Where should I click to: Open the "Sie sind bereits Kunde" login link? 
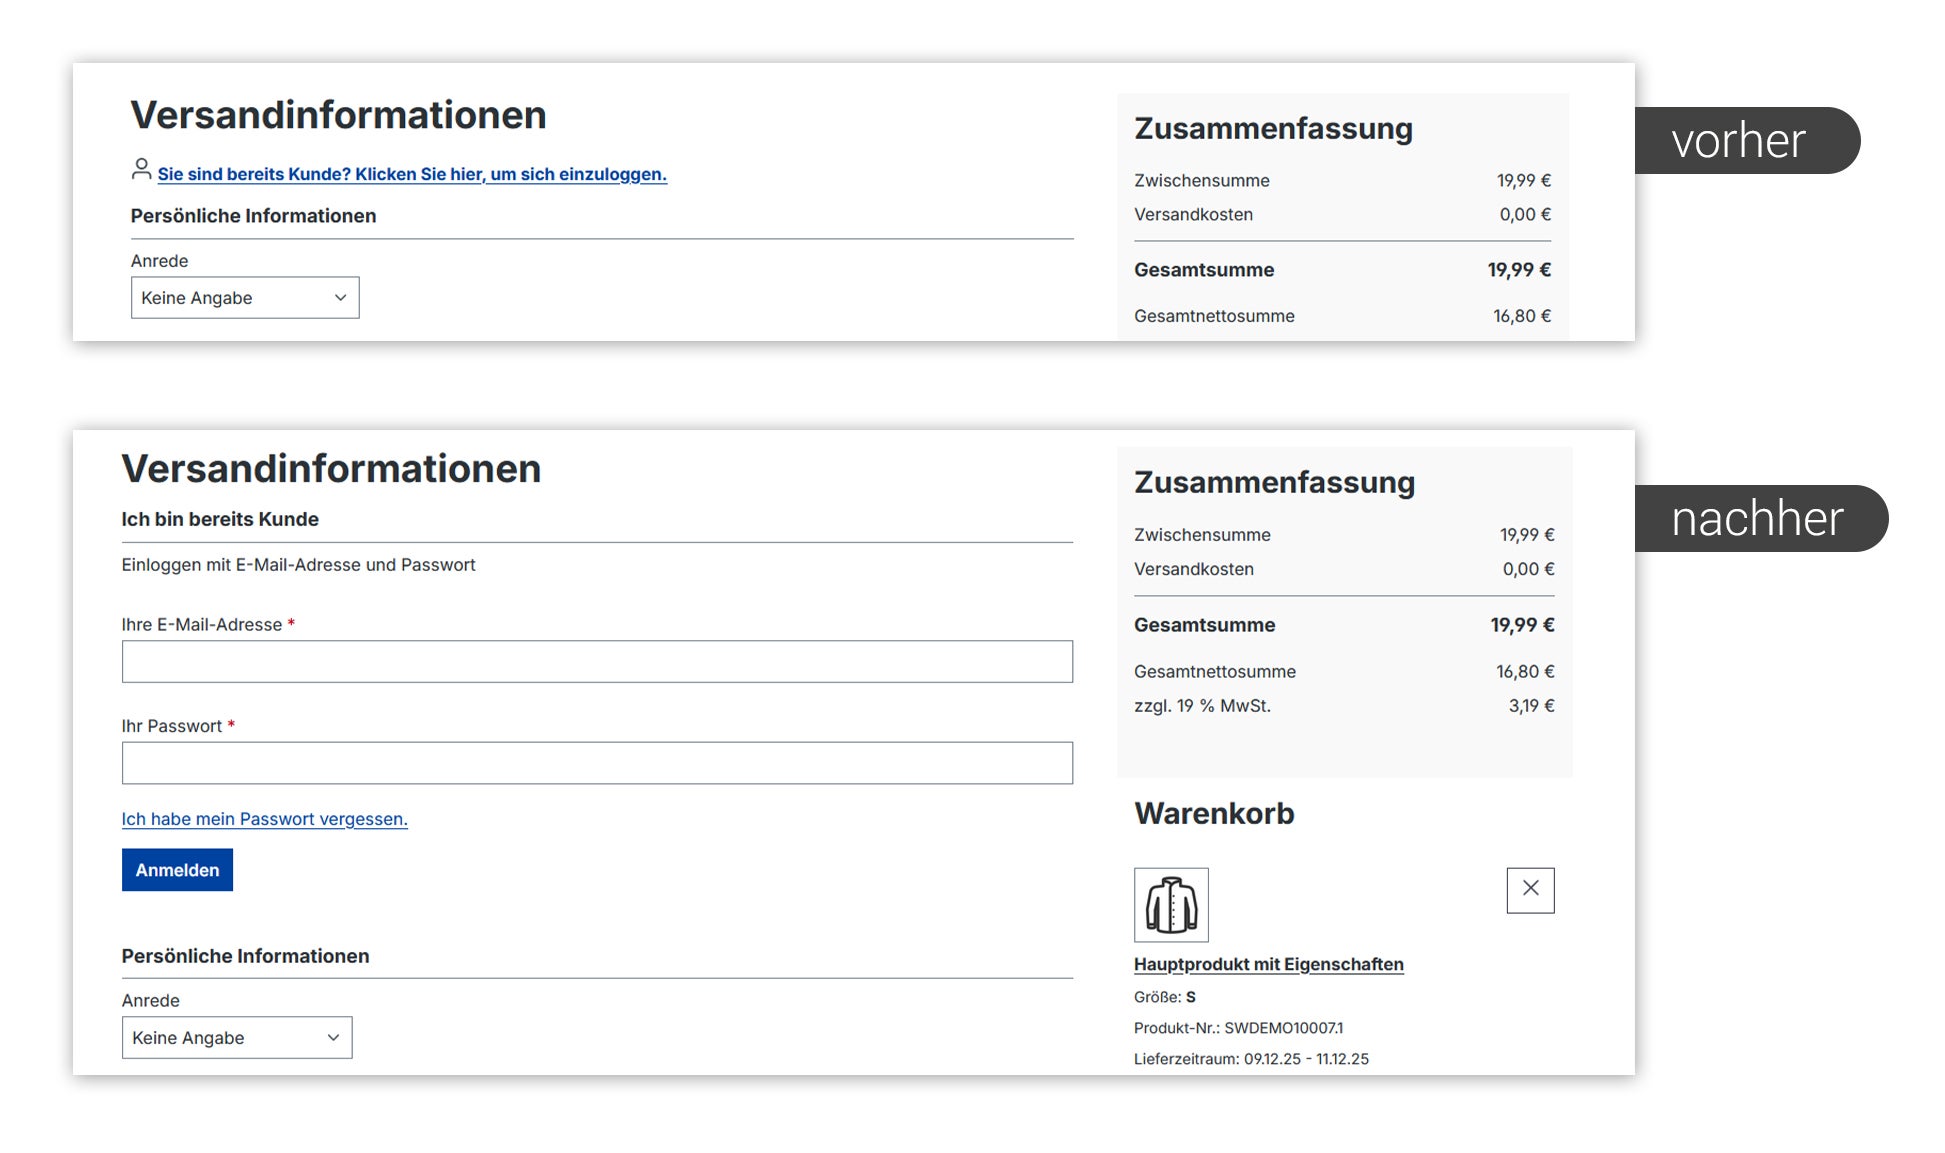pyautogui.click(x=412, y=173)
